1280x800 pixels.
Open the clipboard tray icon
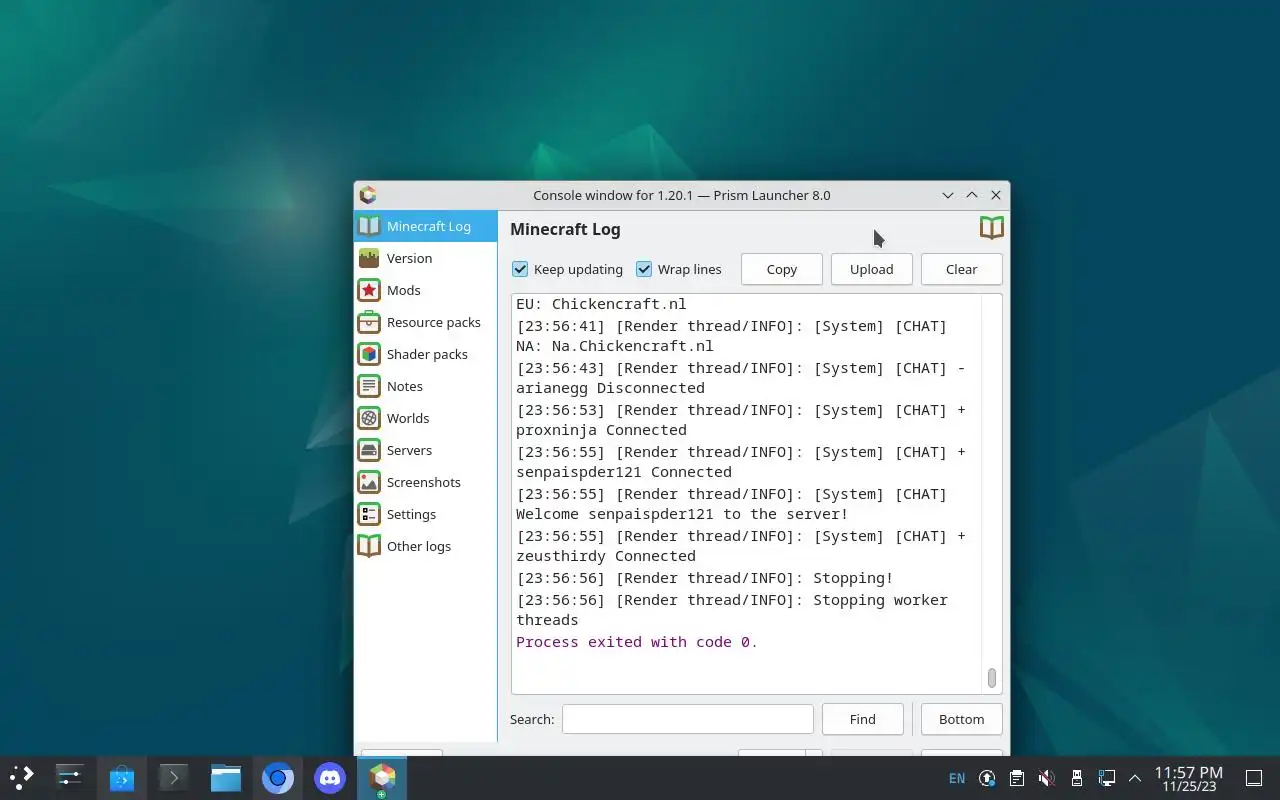(x=1017, y=778)
